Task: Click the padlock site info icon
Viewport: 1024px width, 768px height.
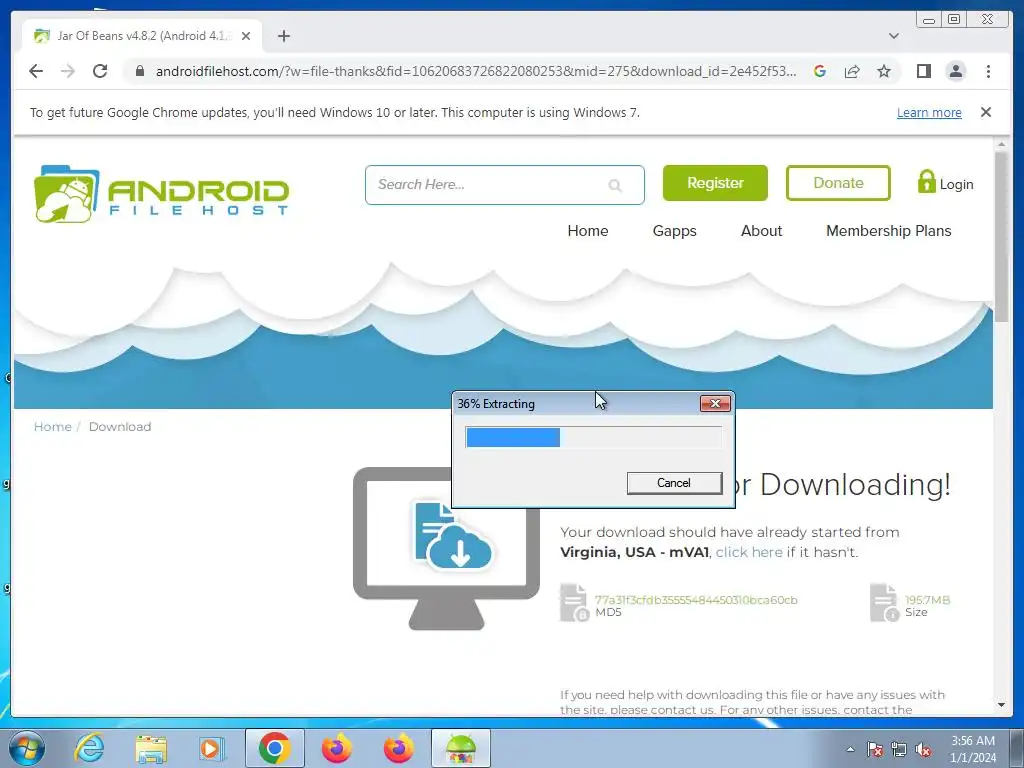Action: coord(139,71)
